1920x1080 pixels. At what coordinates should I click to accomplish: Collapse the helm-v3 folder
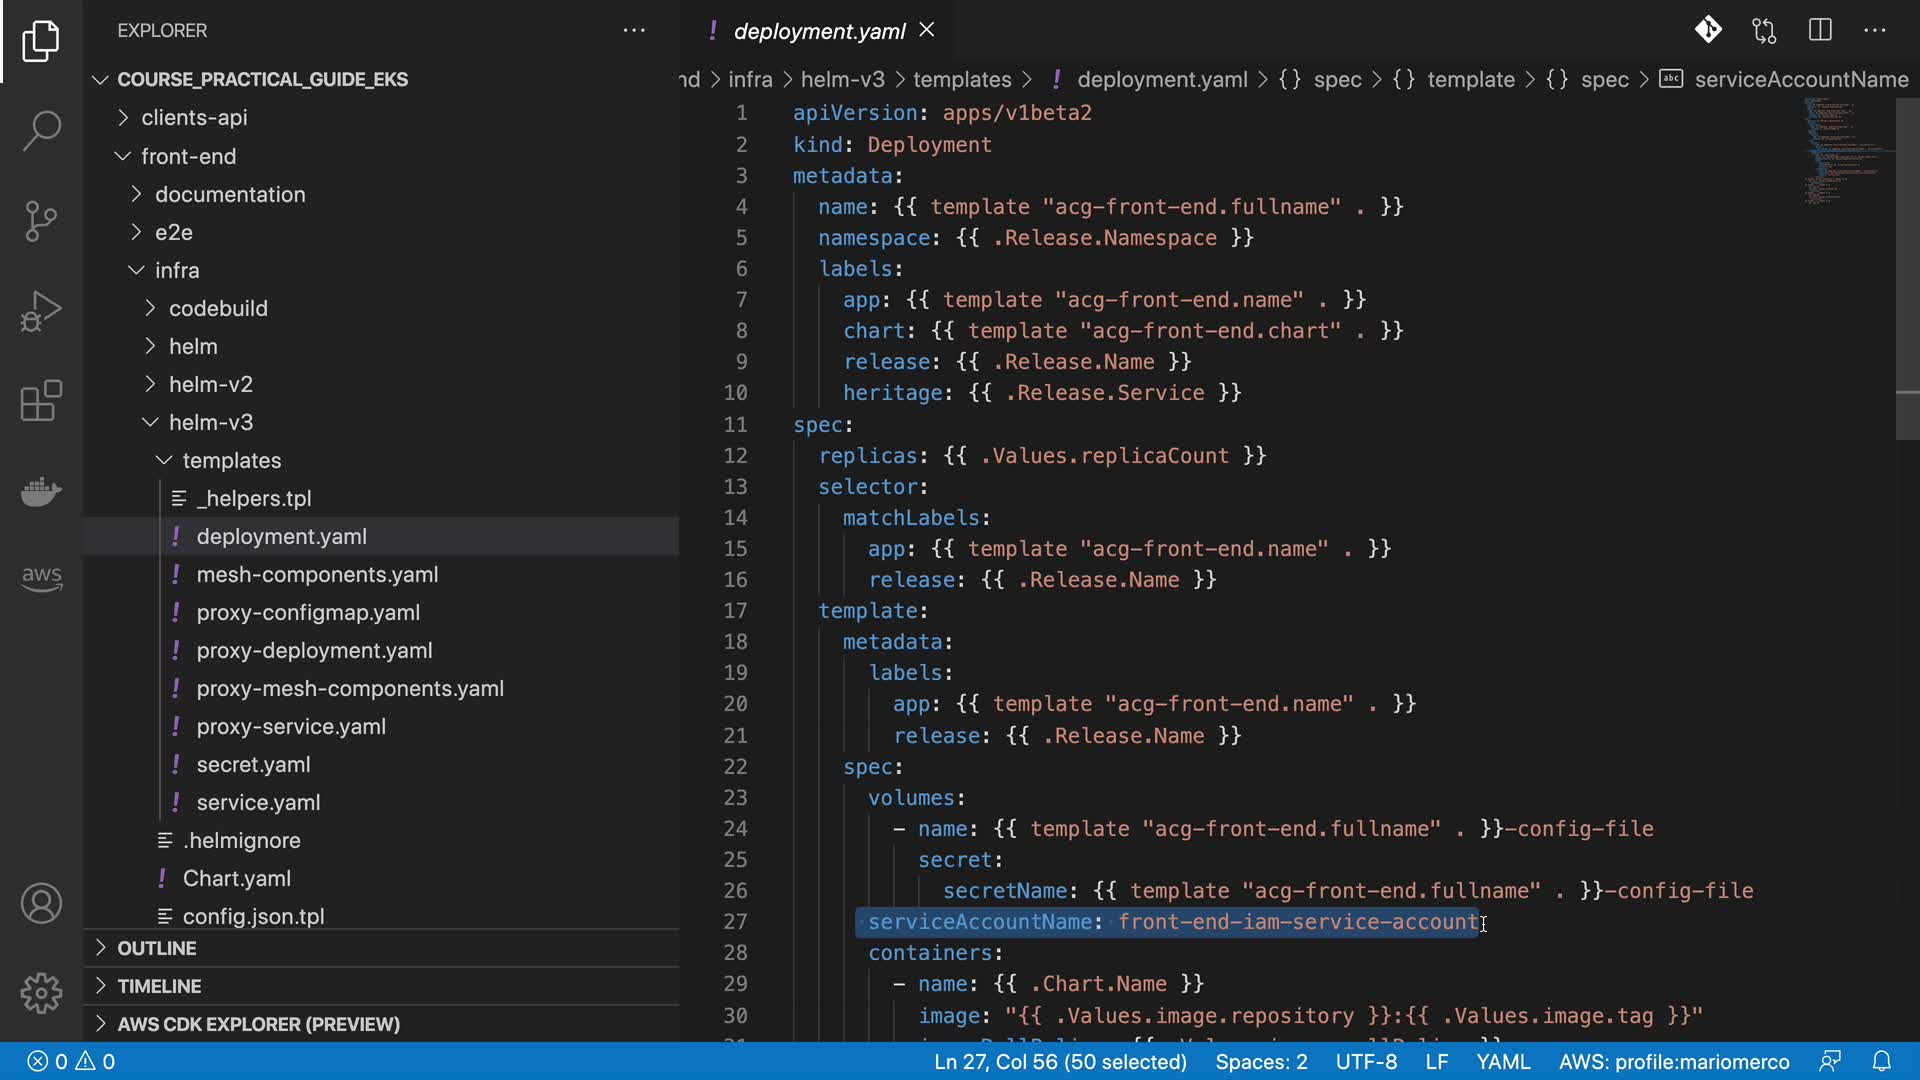point(210,423)
